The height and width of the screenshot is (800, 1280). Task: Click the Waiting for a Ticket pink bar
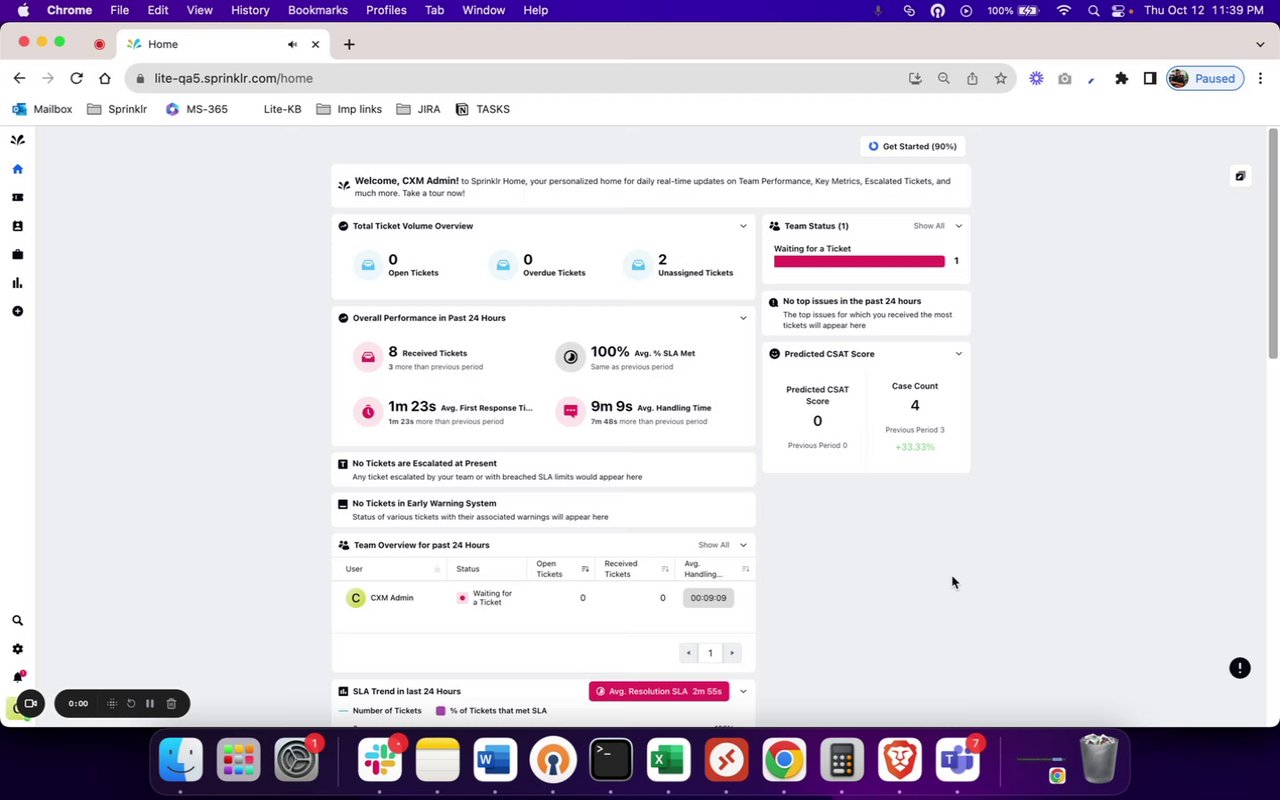pos(859,261)
